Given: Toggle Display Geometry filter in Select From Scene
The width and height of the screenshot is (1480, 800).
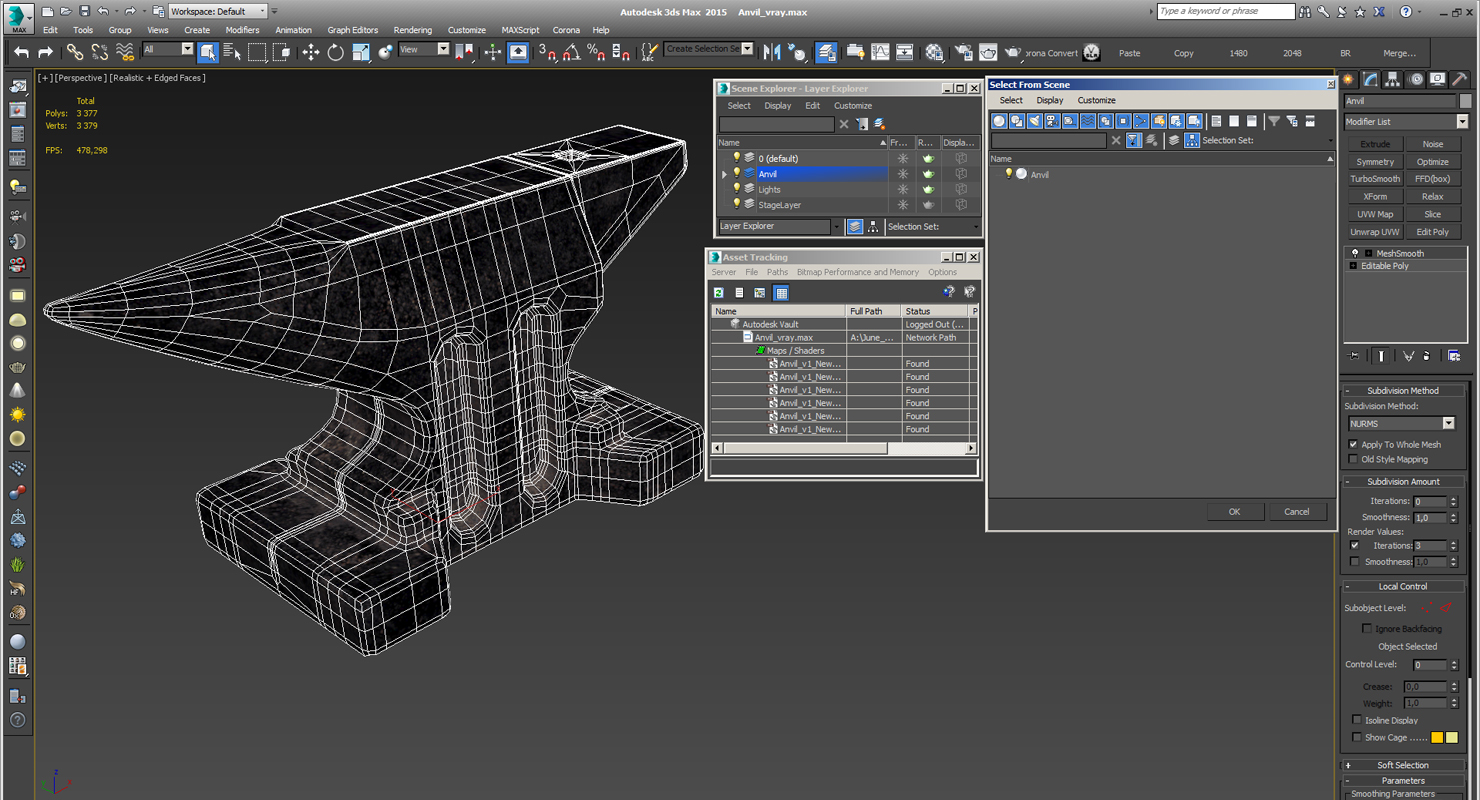Looking at the screenshot, I should 999,121.
